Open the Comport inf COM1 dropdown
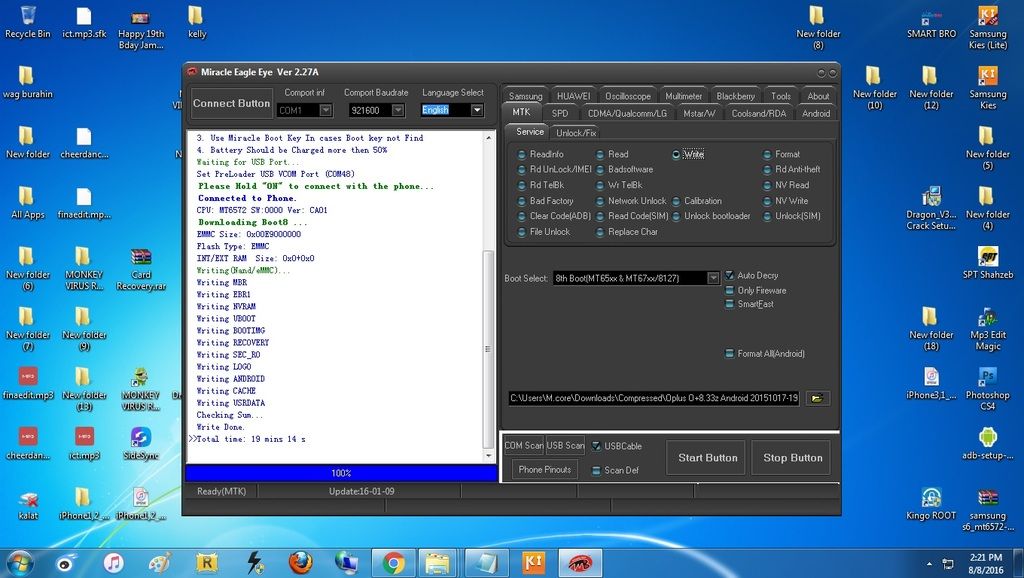Viewport: 1024px width, 578px height. click(x=325, y=110)
